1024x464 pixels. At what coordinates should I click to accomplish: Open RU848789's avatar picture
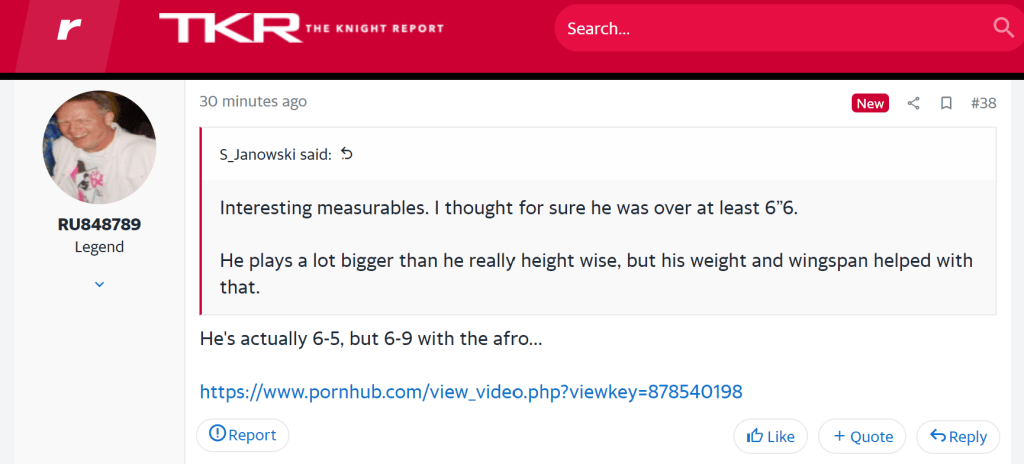(x=99, y=148)
